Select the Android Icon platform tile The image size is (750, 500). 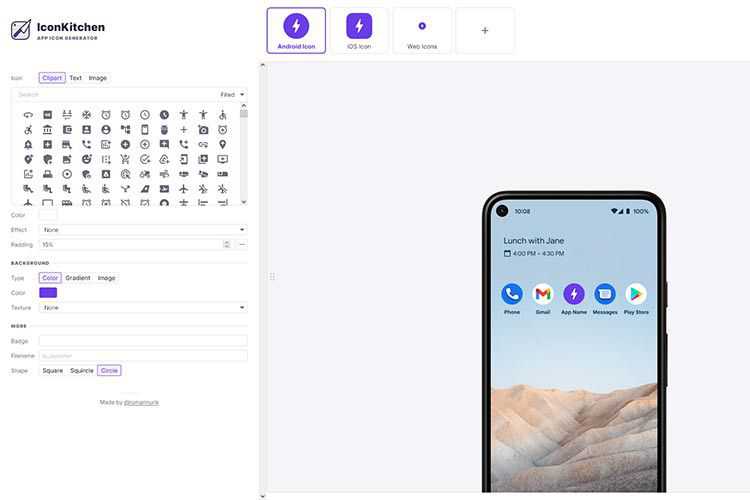pos(296,30)
